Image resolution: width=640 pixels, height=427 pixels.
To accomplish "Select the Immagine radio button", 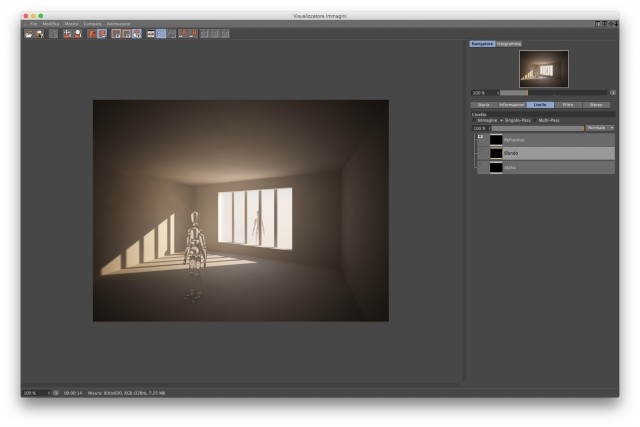I will pos(474,120).
